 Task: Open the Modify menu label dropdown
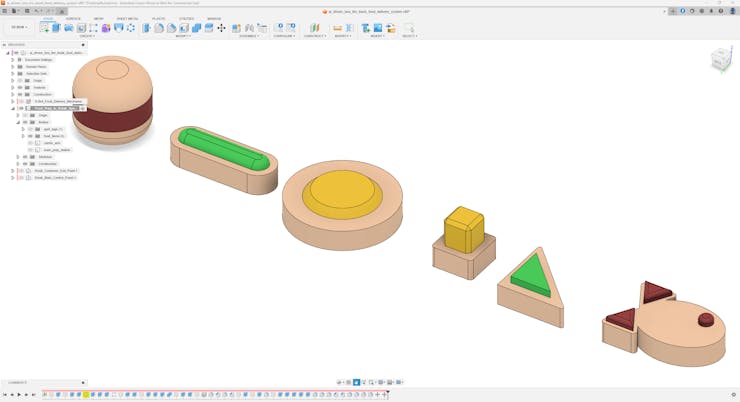click(x=183, y=36)
